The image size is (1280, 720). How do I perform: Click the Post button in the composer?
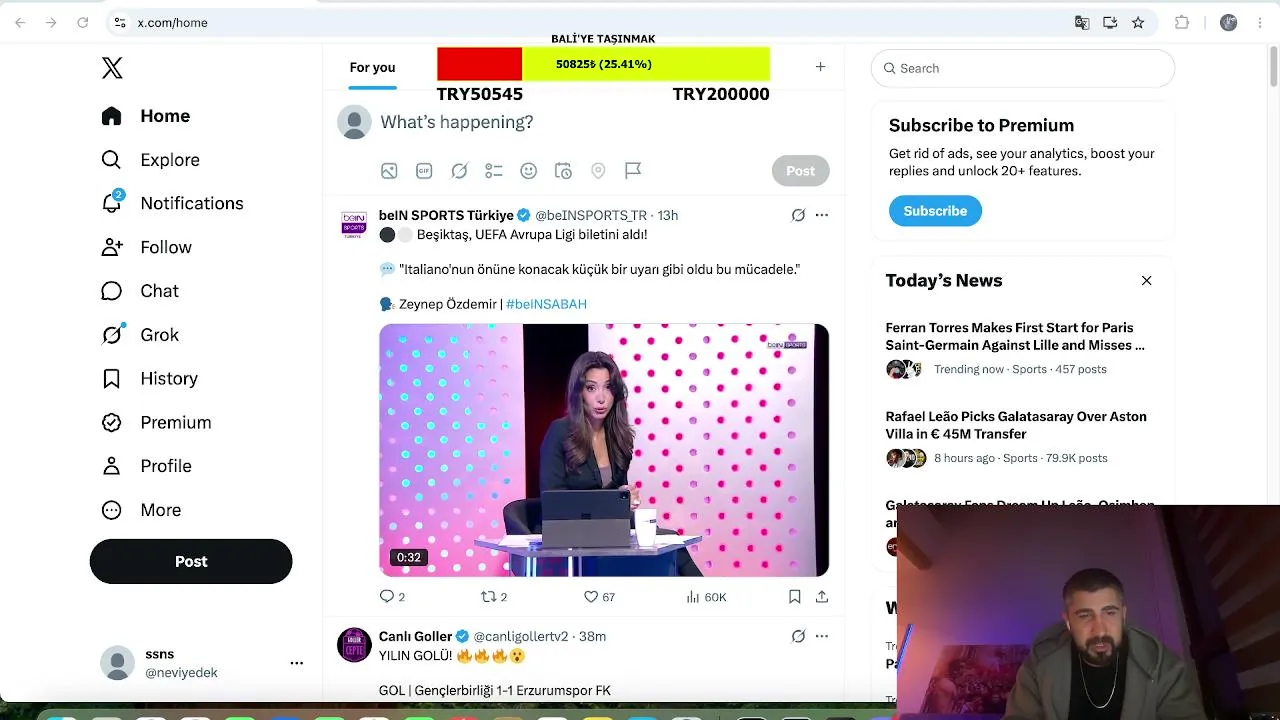point(800,171)
